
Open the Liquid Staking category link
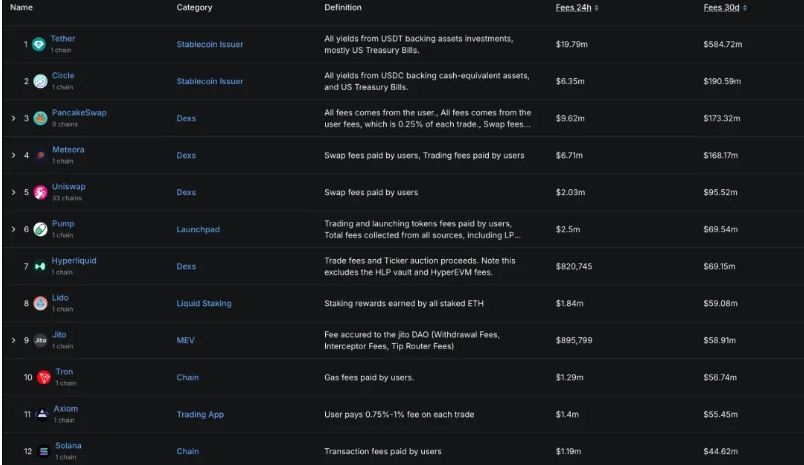coord(204,303)
